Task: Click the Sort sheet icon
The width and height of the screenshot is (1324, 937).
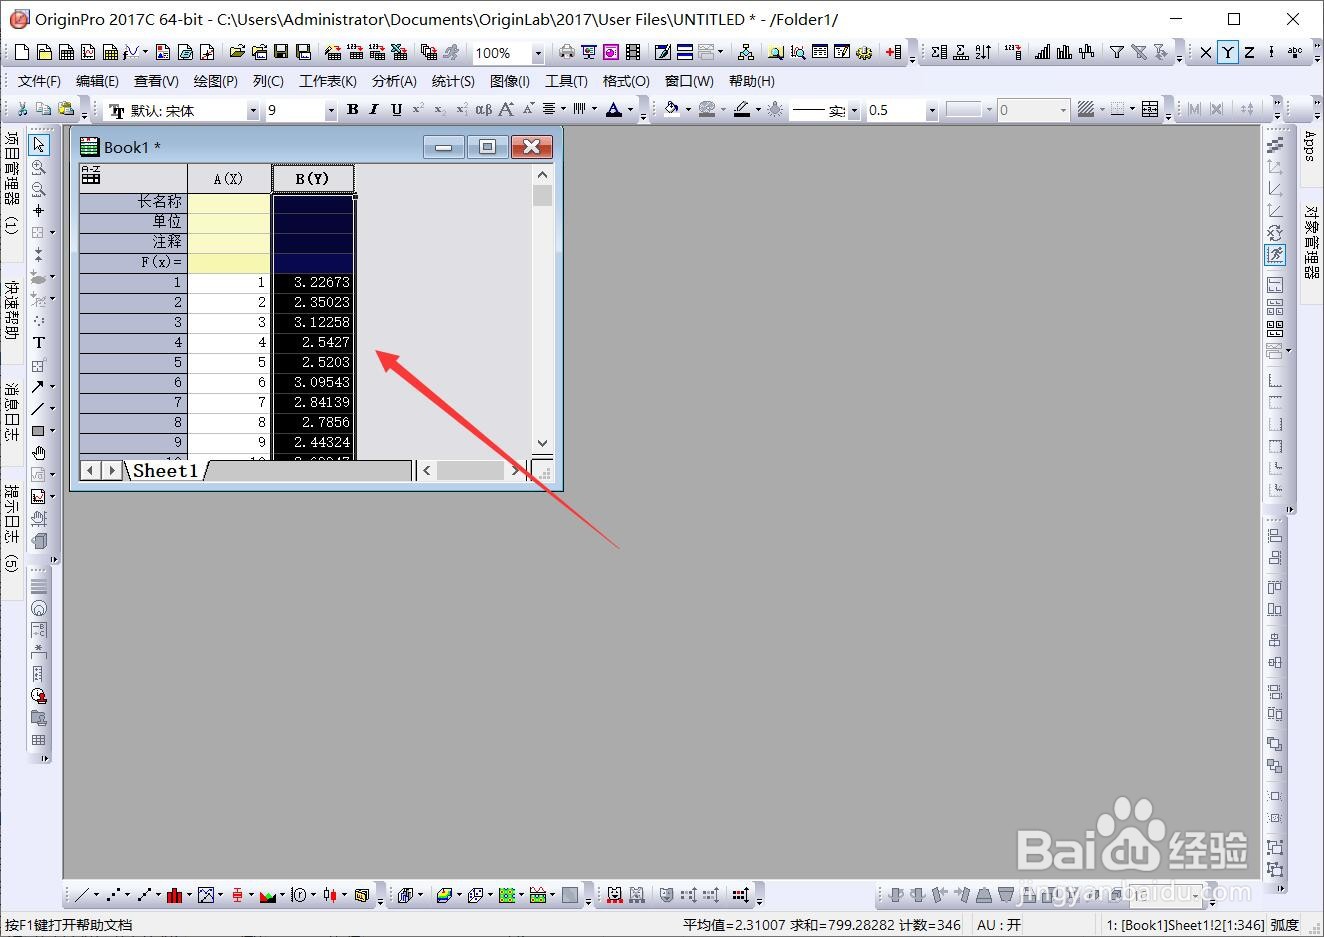Action: pos(983,52)
